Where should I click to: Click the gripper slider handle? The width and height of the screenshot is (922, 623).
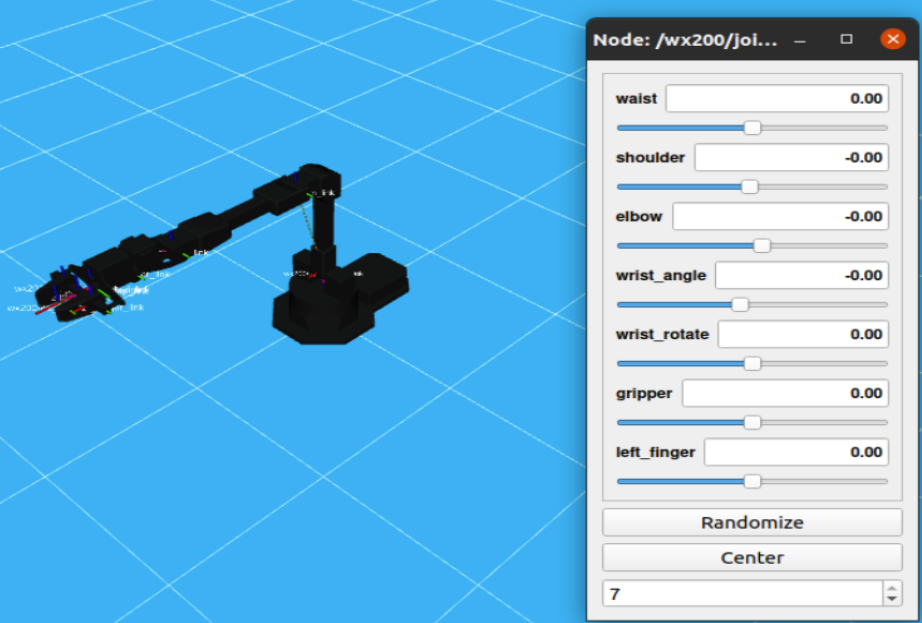[x=752, y=423]
